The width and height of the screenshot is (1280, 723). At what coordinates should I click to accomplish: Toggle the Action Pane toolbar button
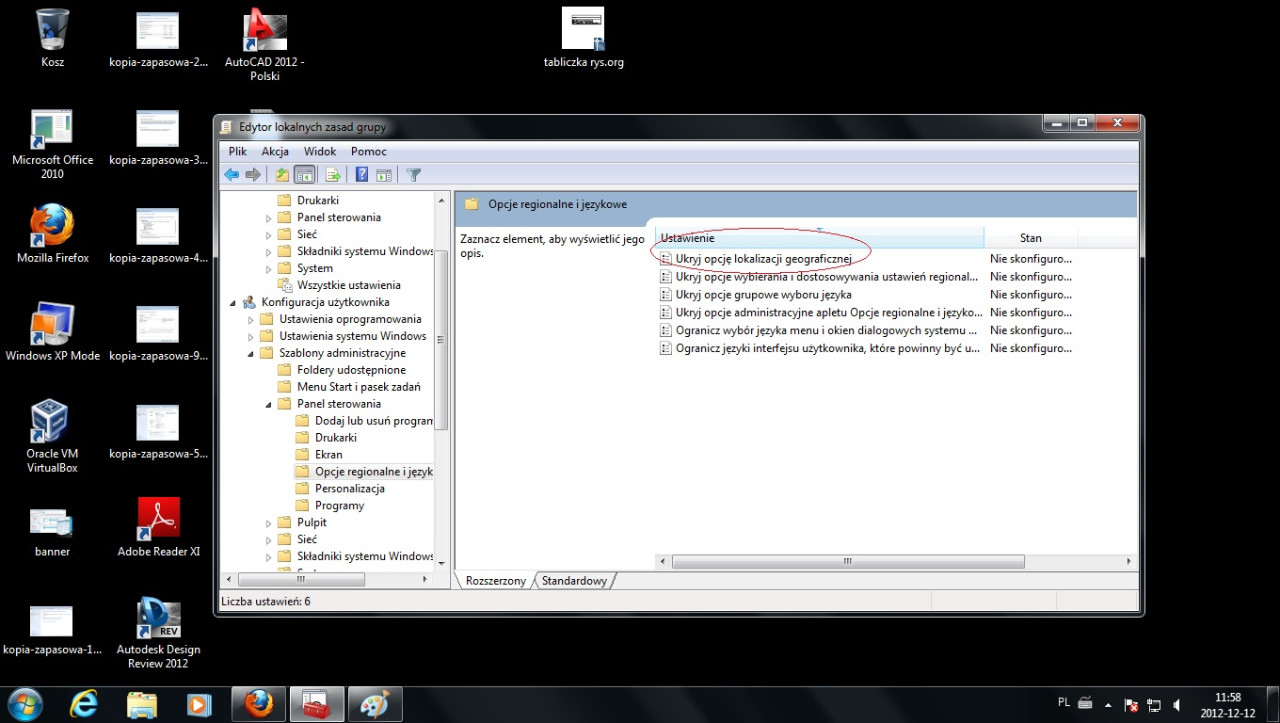click(x=383, y=175)
